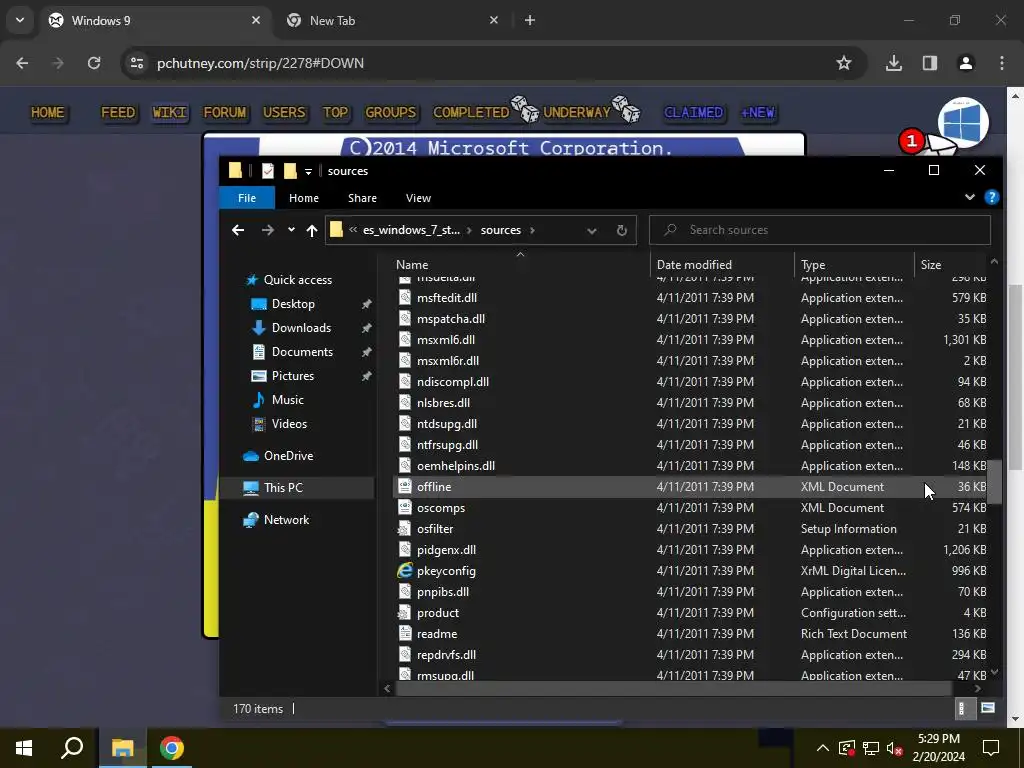This screenshot has width=1024, height=768.
Task: Open the Chrome three-dot menu
Action: coord(1002,63)
